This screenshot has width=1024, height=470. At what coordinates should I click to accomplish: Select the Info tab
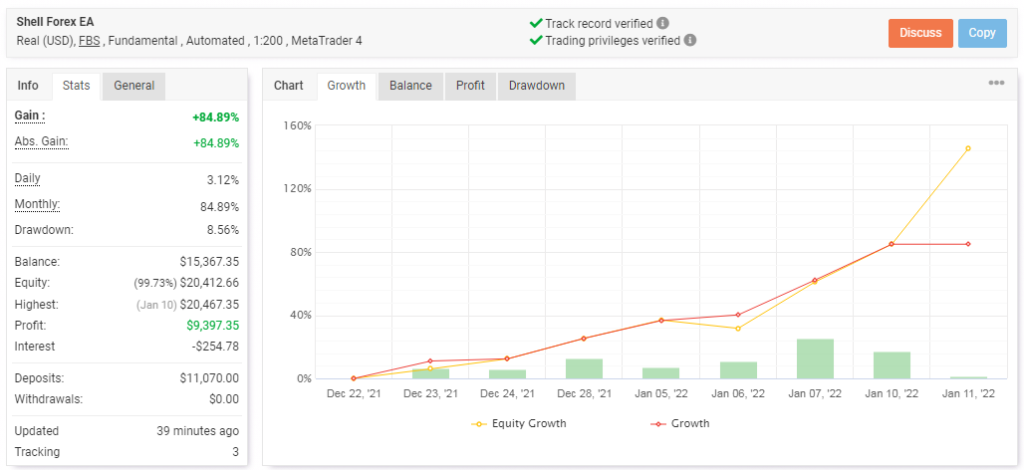pos(28,86)
